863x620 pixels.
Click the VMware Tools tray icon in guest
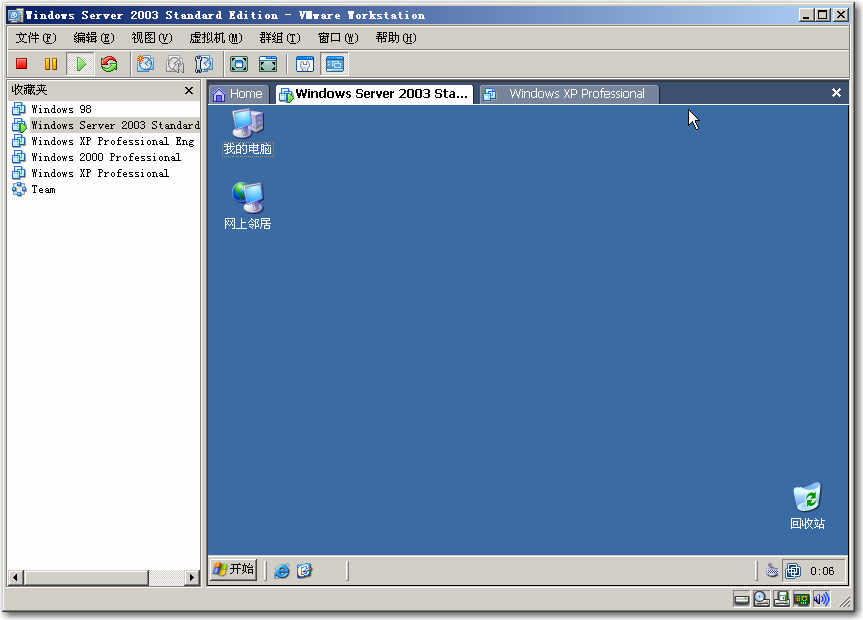click(x=793, y=570)
